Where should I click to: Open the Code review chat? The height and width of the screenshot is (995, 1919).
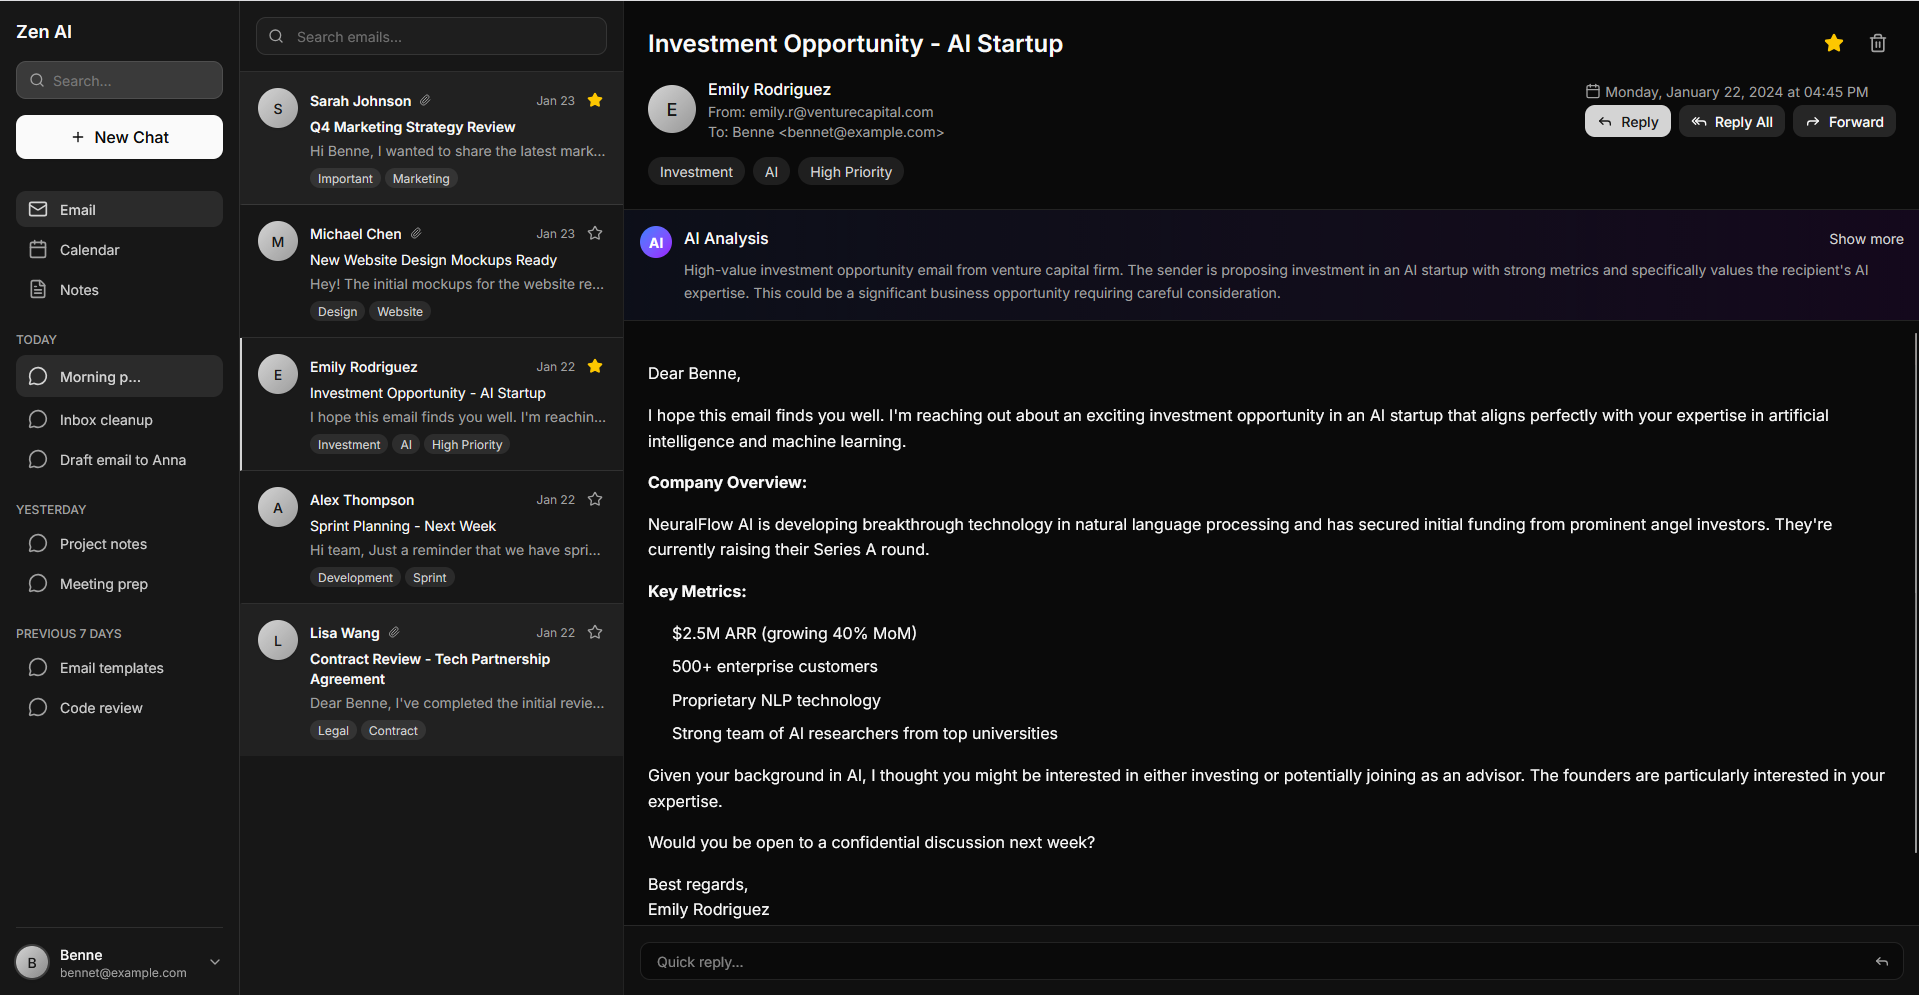pos(101,708)
